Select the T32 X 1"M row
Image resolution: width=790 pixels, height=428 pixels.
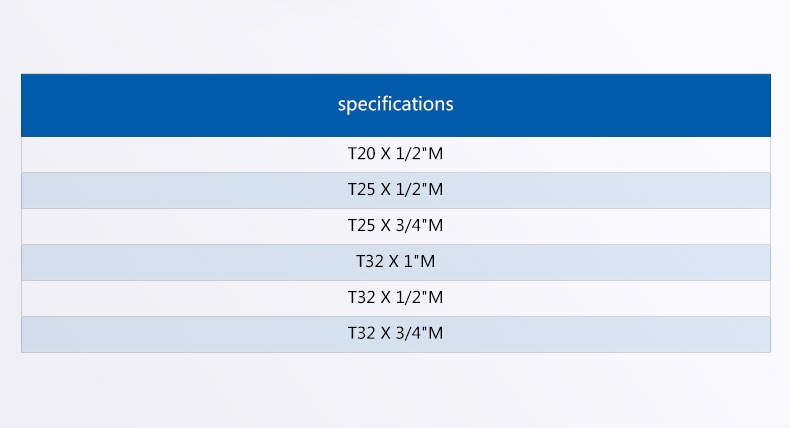click(396, 262)
